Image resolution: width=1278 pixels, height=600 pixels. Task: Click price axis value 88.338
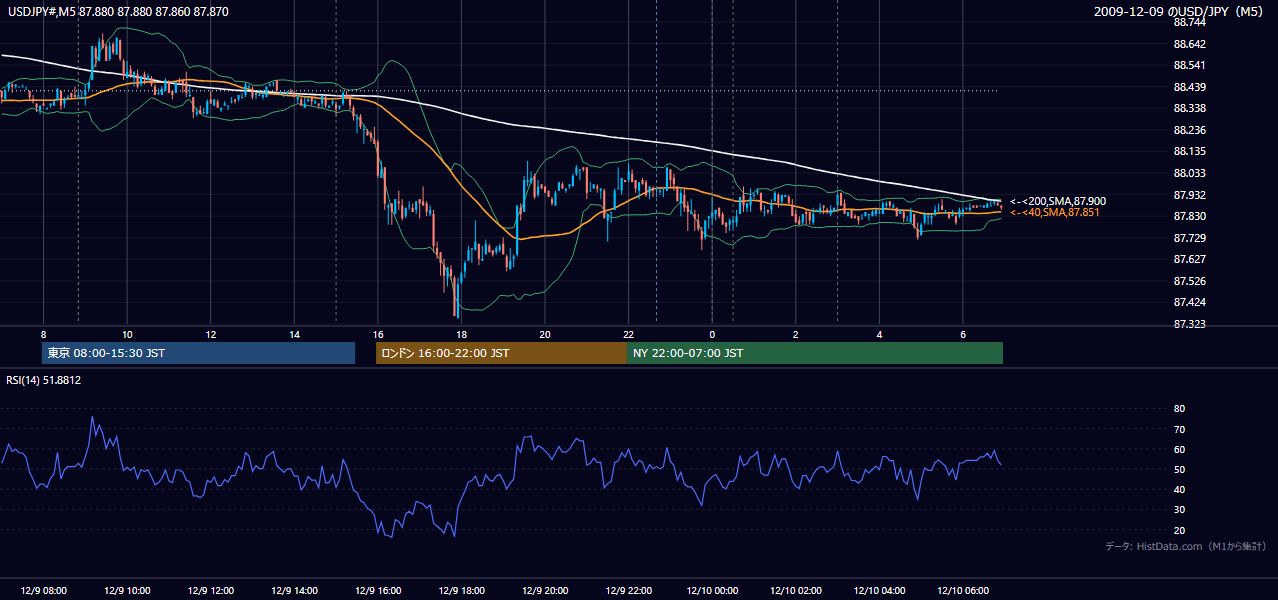(1191, 108)
